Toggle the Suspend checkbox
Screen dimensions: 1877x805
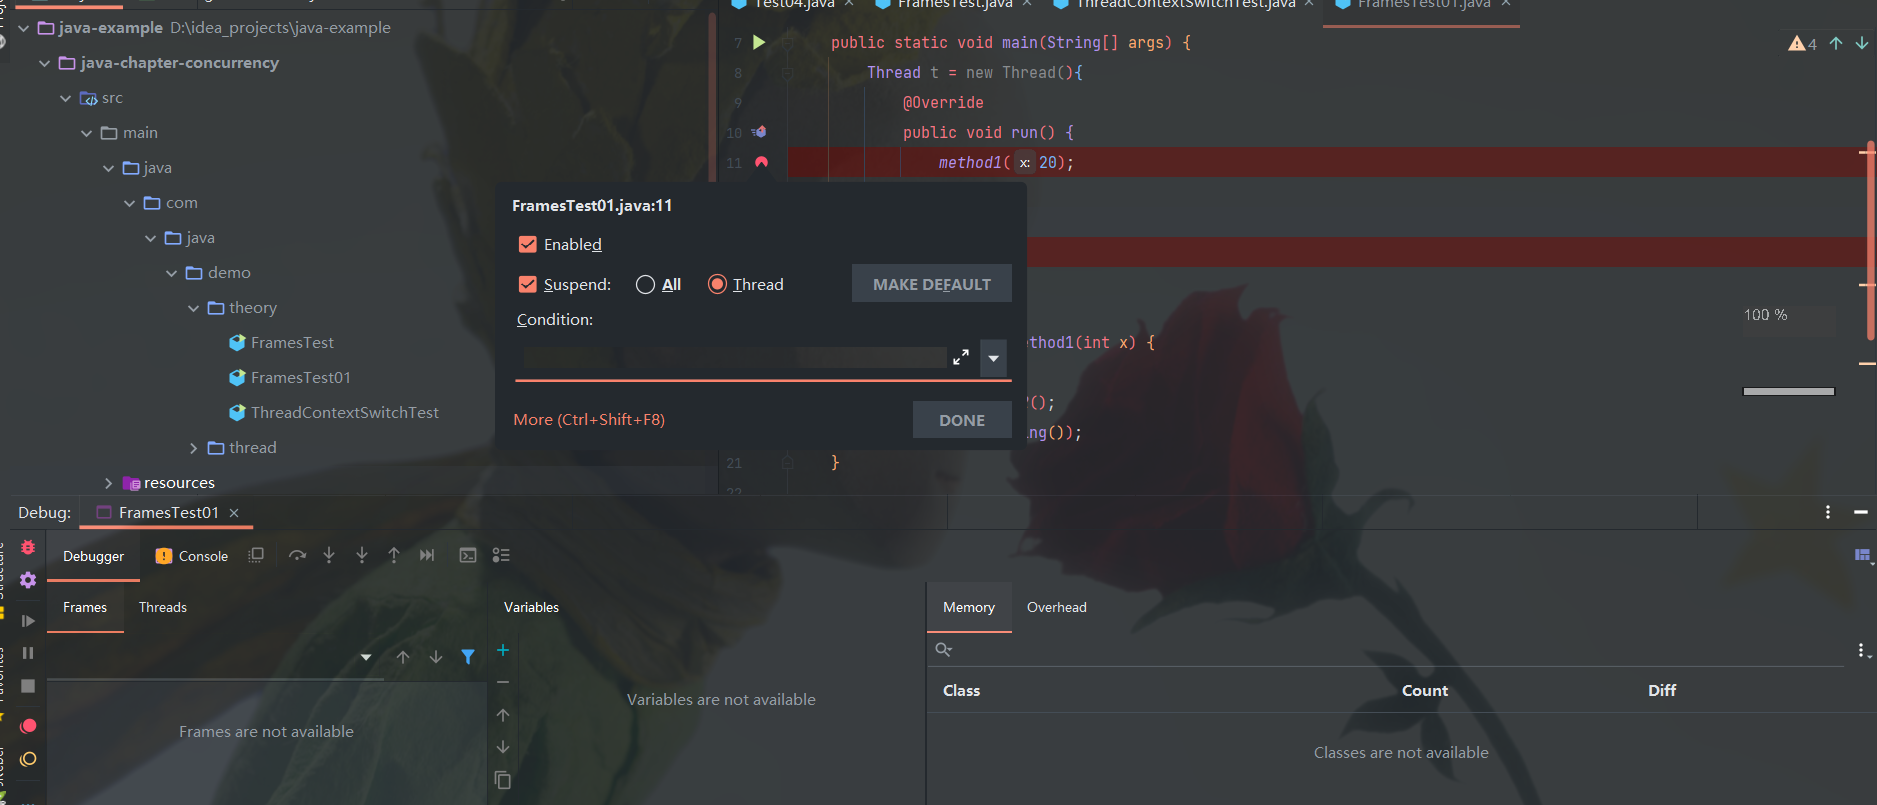click(x=528, y=284)
